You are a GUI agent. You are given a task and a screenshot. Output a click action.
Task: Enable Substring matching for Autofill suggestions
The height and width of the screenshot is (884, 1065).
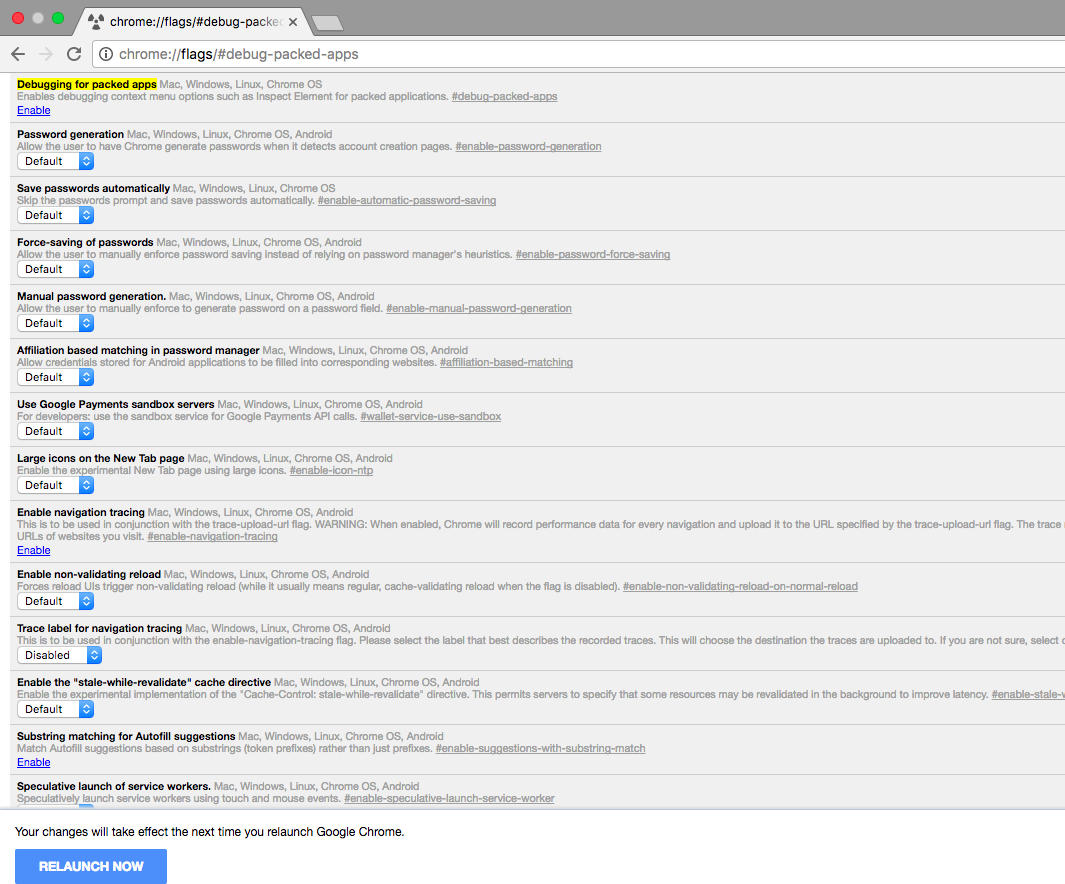33,762
